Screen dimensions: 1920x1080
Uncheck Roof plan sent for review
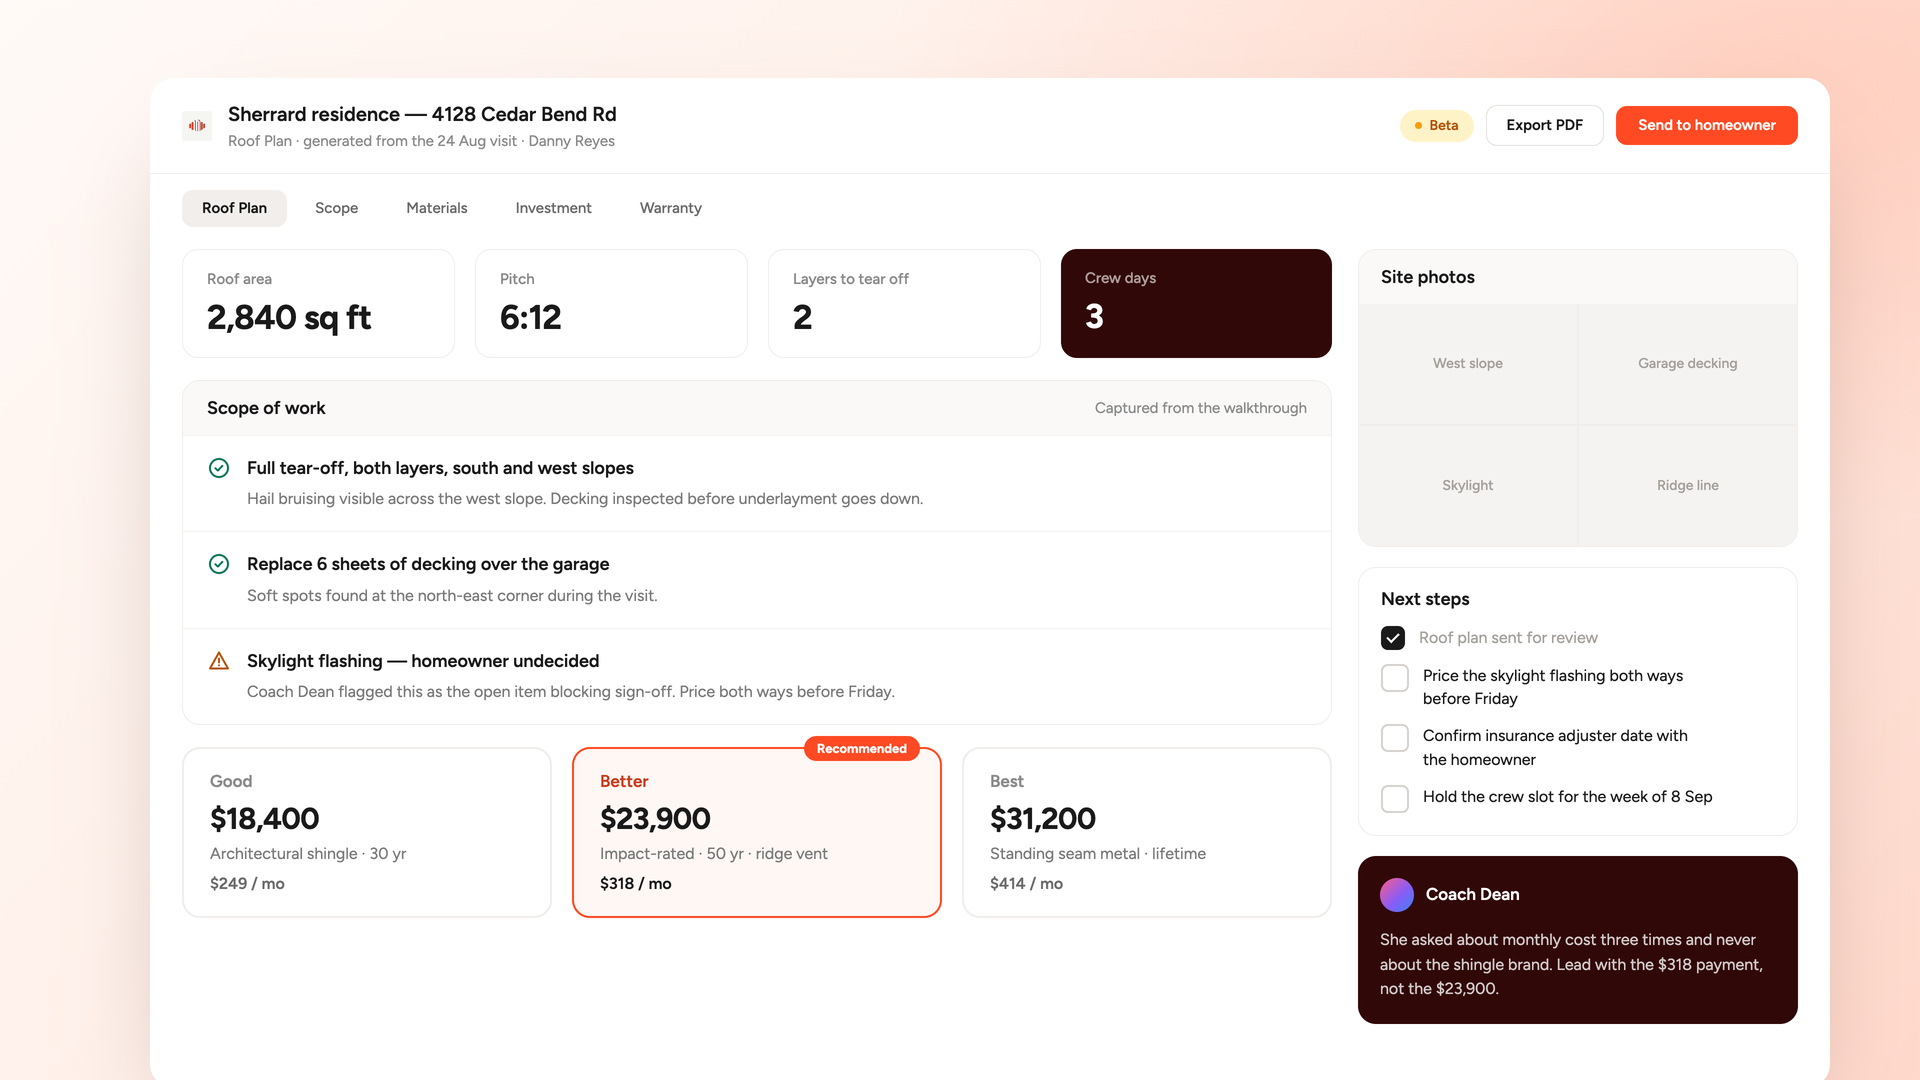point(1393,638)
